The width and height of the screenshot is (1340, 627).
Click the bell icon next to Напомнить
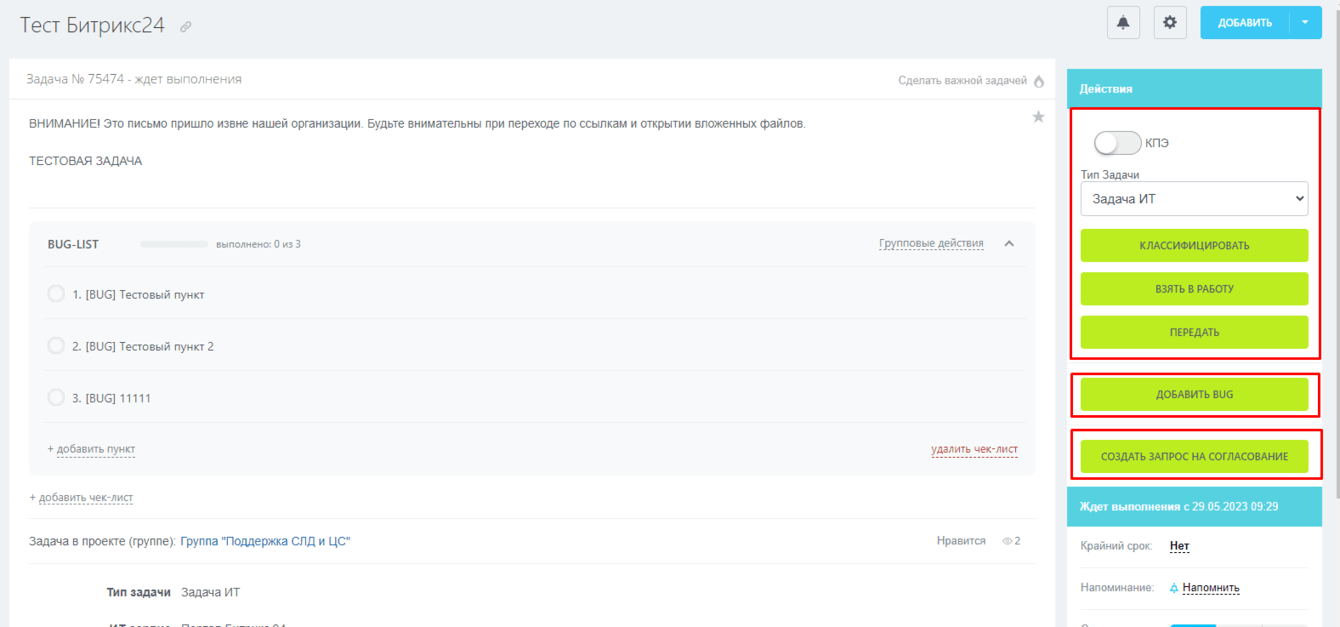point(1174,588)
